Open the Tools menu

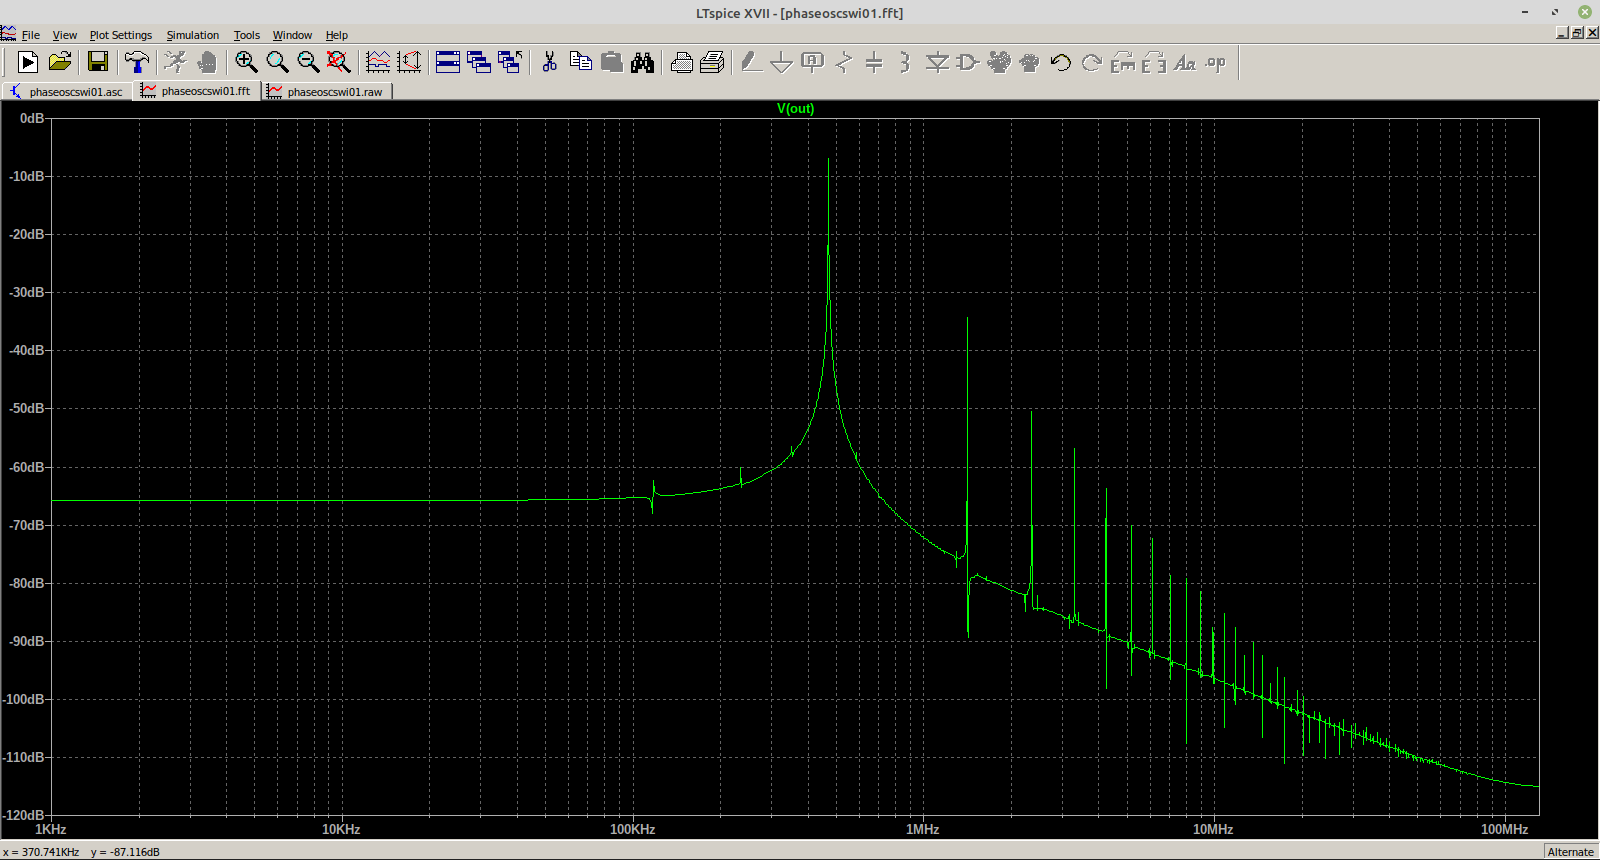pyautogui.click(x=247, y=35)
